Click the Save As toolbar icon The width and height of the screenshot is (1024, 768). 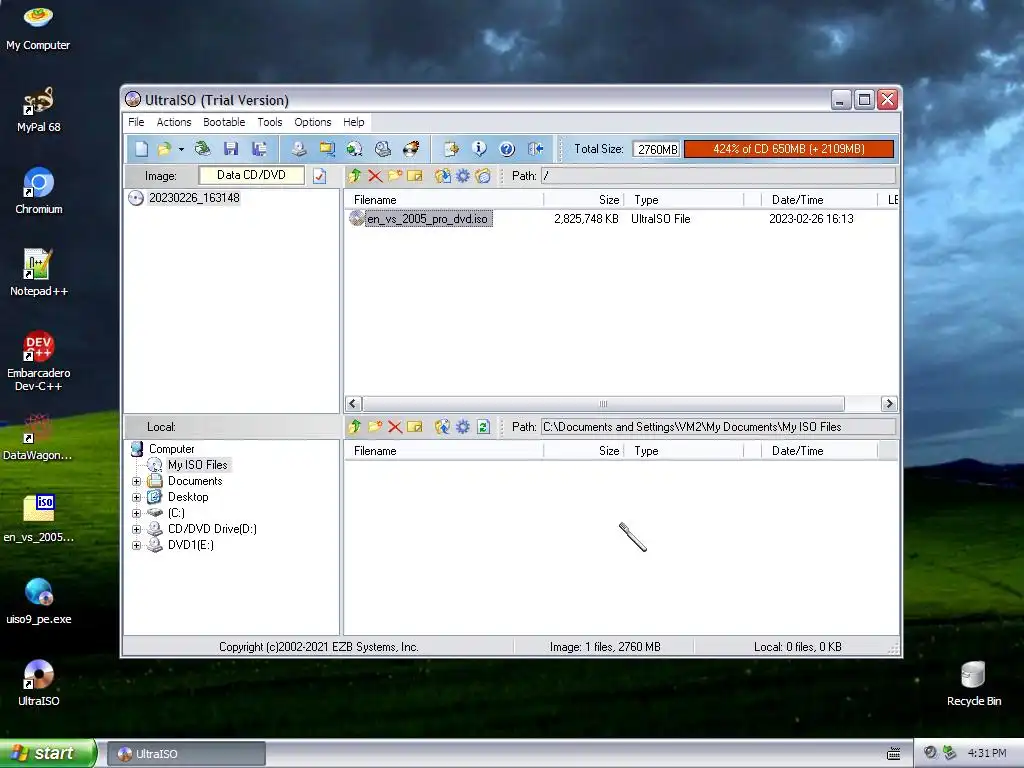259,149
